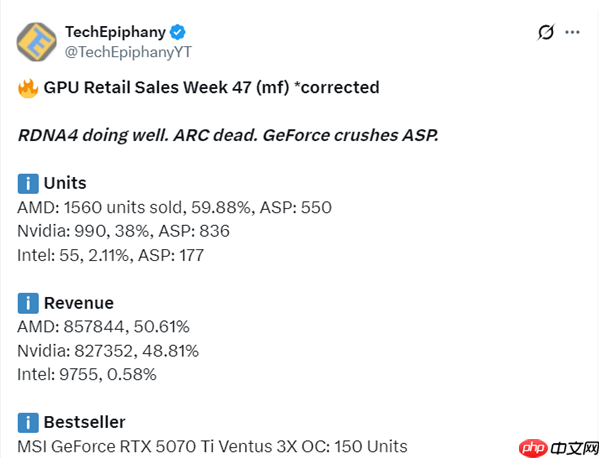Image resolution: width=600 pixels, height=458 pixels.
Task: Click the fire emoji before the headline
Action: coord(27,88)
